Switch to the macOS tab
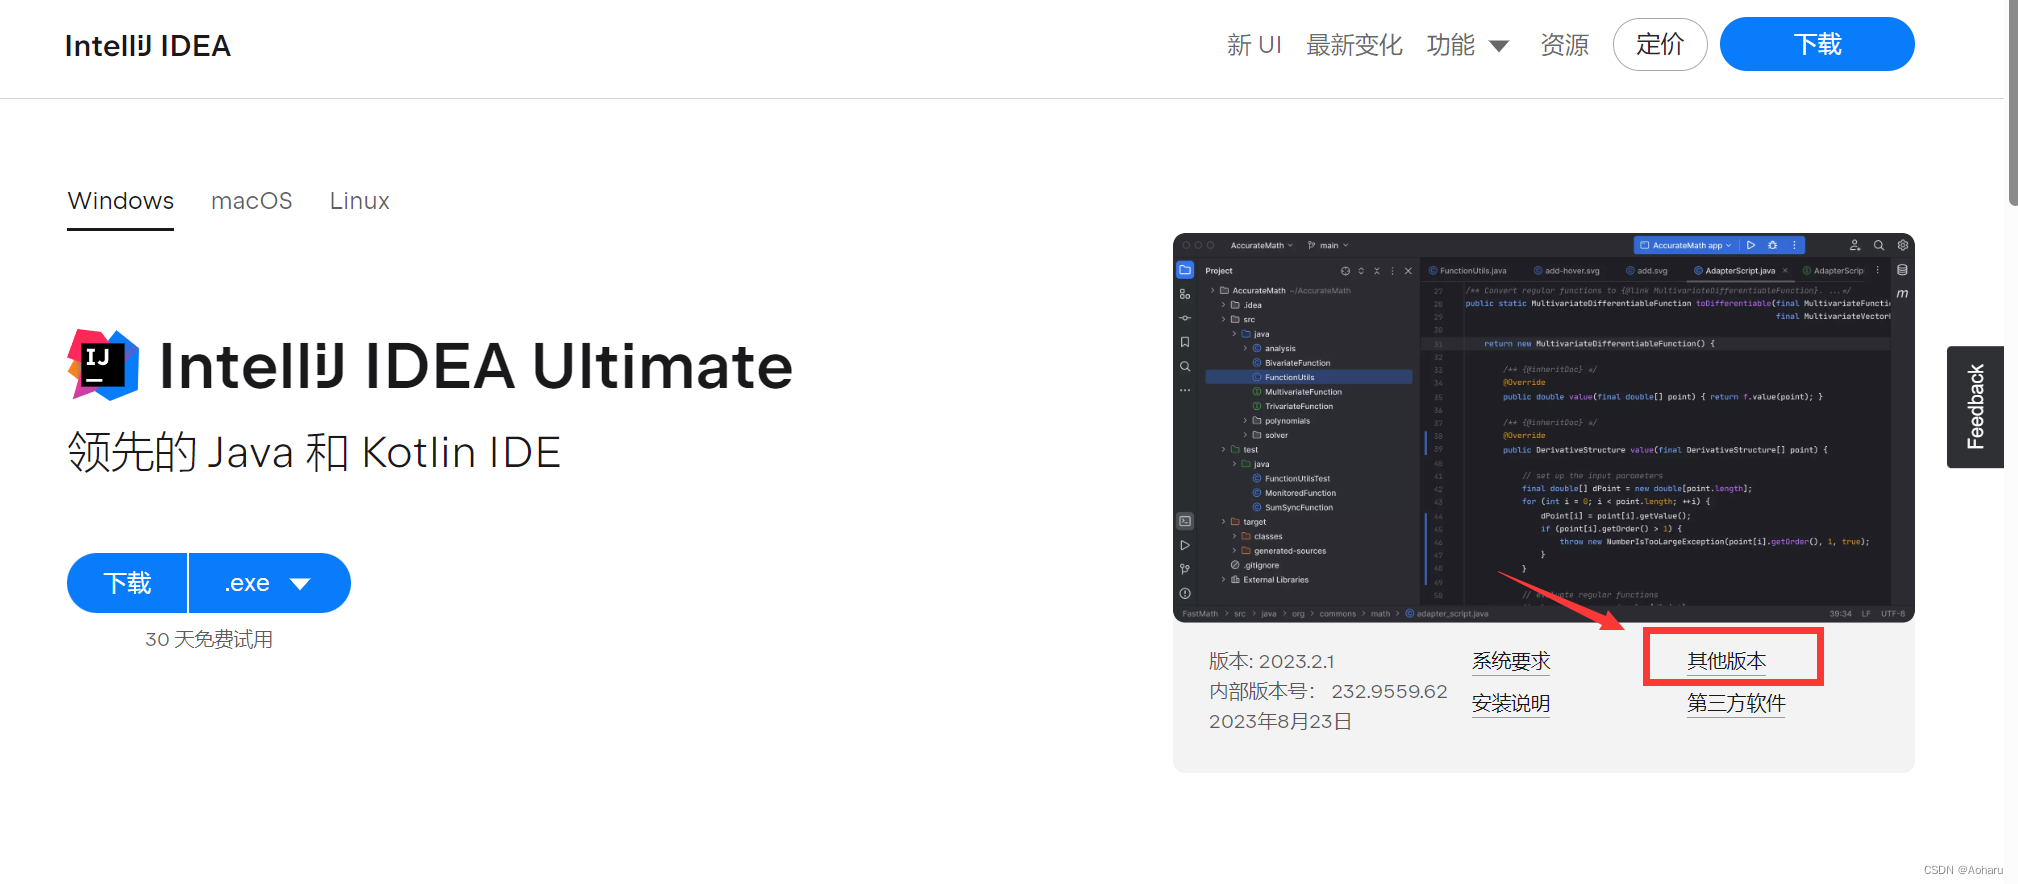This screenshot has width=2018, height=884. tap(252, 201)
